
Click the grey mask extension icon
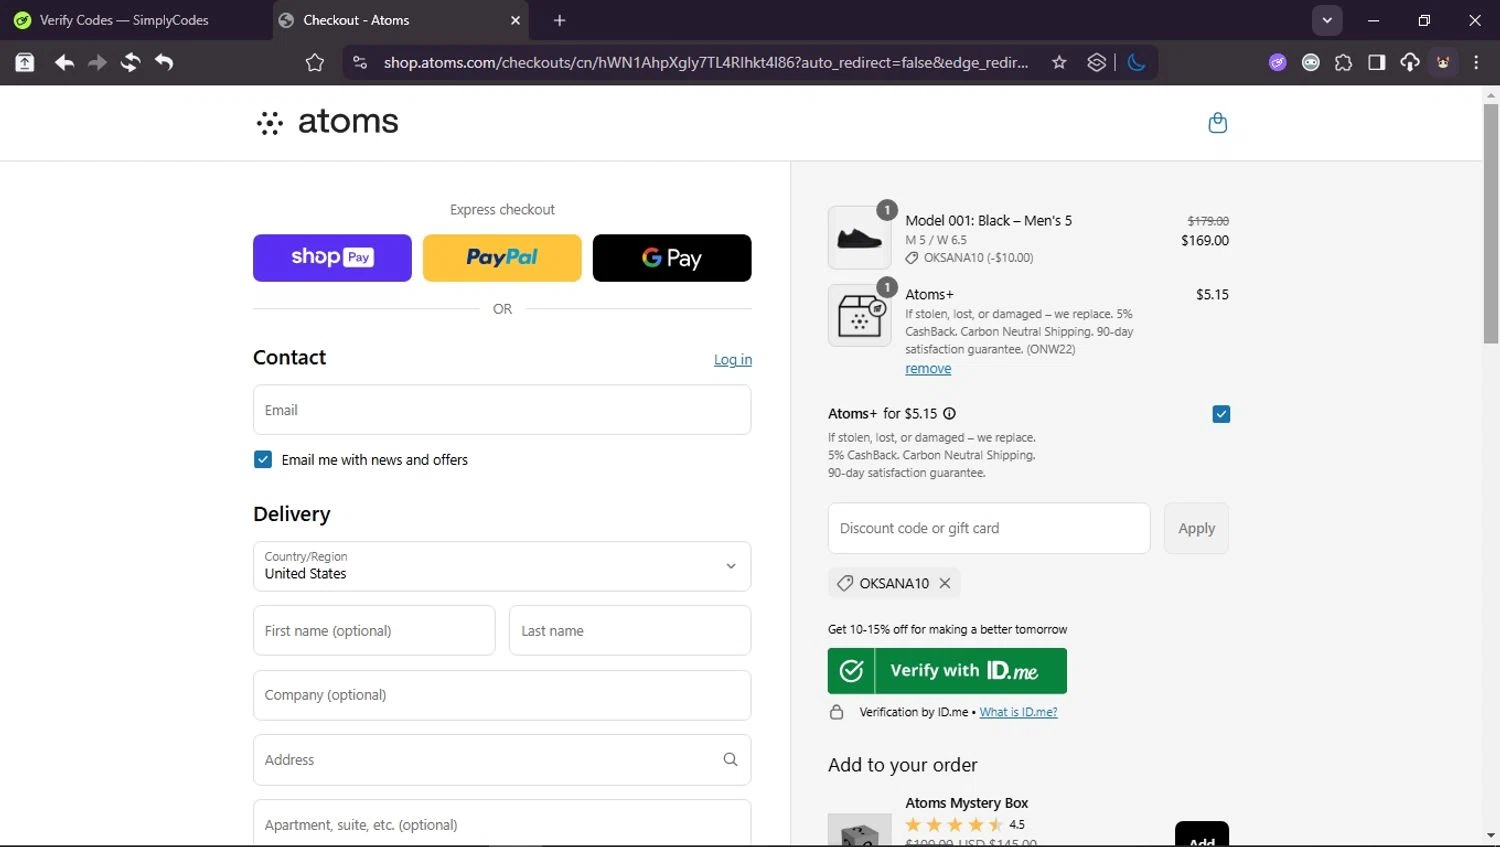(x=1310, y=62)
